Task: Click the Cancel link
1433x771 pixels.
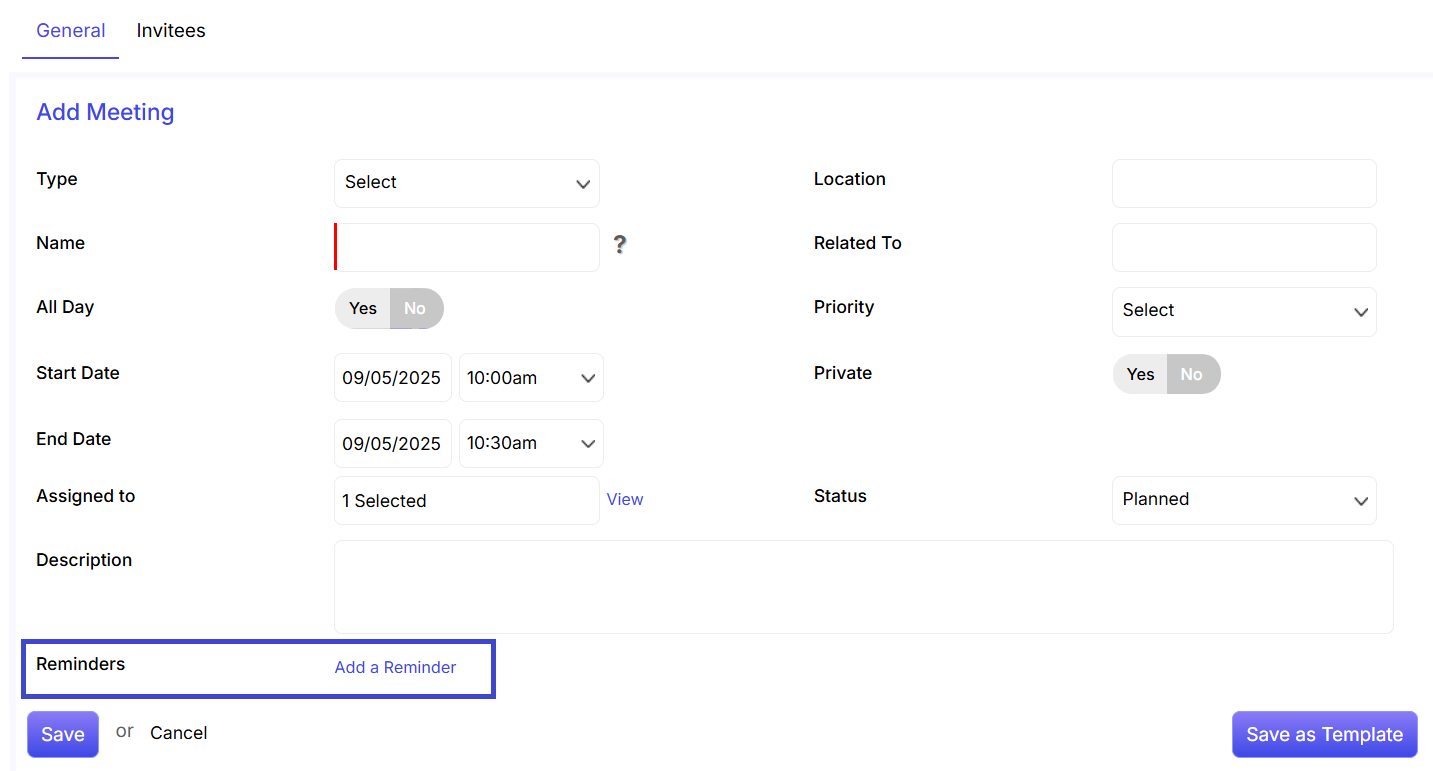Action: click(x=179, y=733)
